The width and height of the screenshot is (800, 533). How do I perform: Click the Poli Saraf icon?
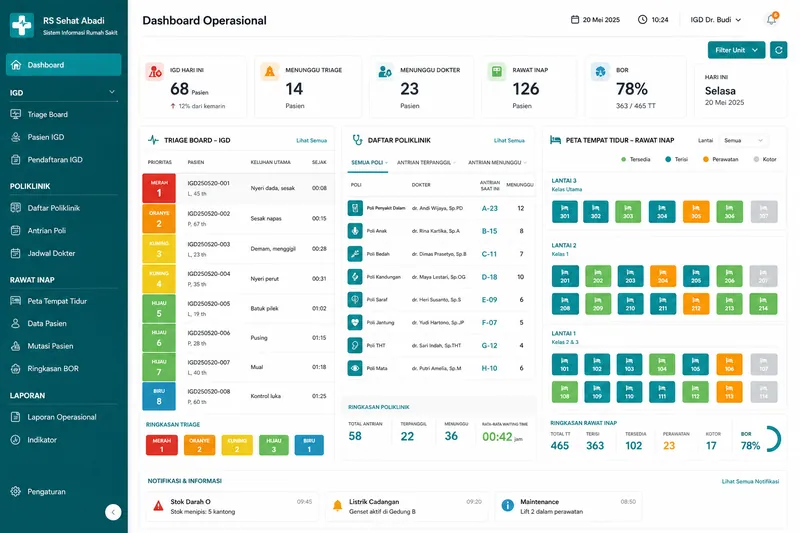point(355,299)
